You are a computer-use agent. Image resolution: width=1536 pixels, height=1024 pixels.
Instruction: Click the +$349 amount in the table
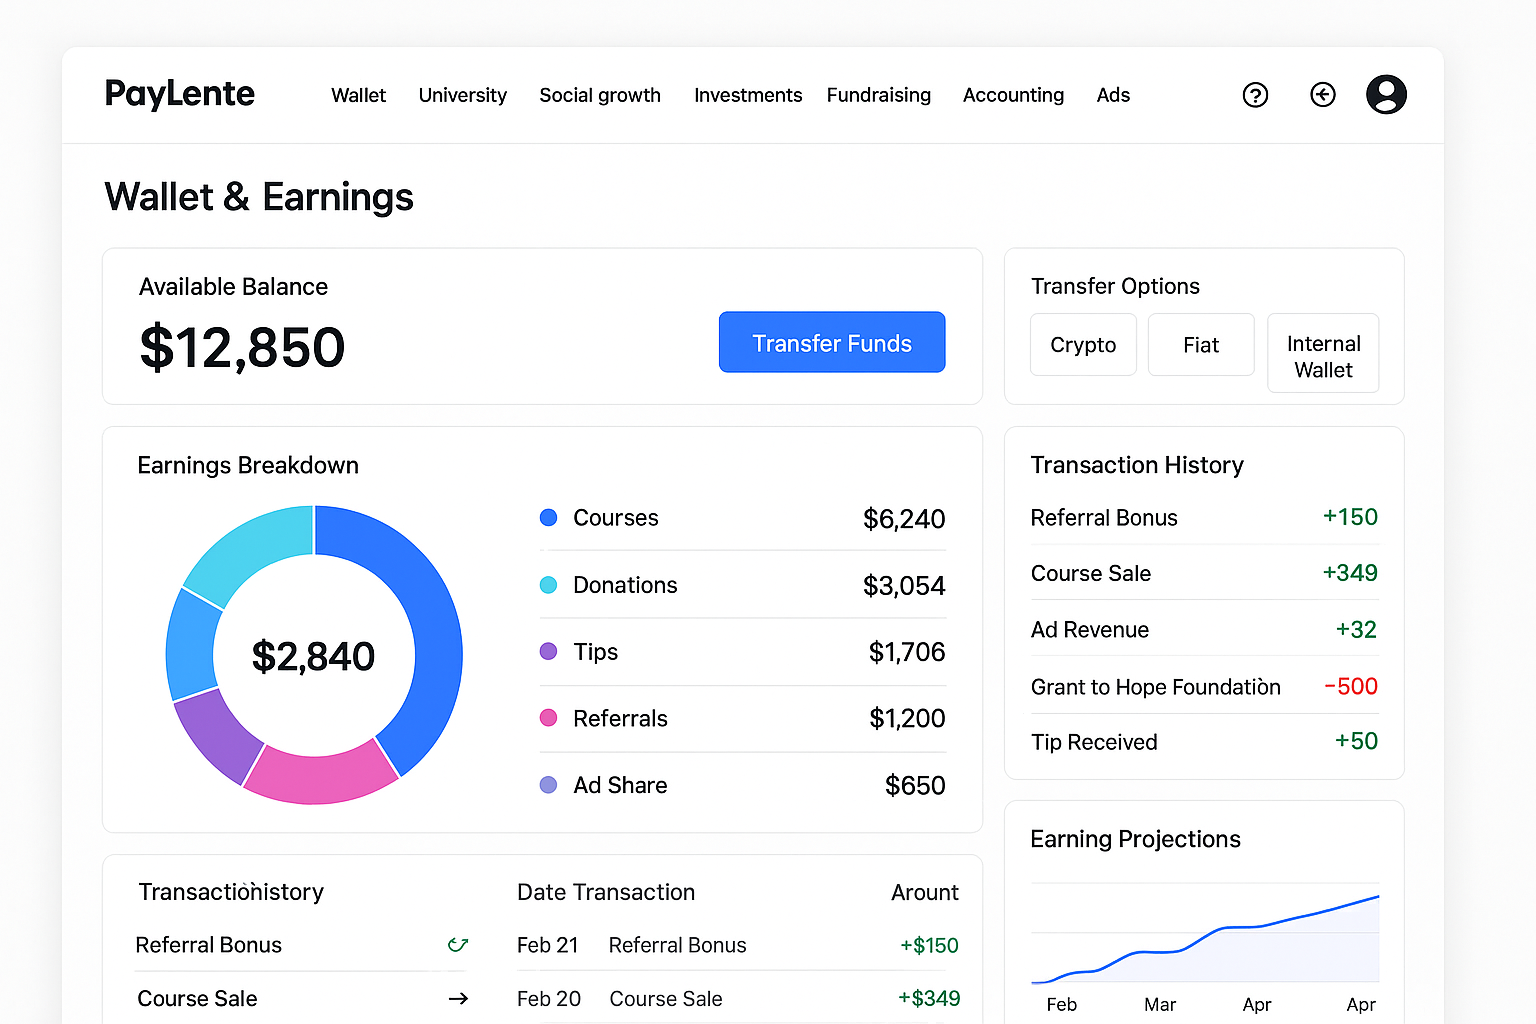pyautogui.click(x=929, y=998)
